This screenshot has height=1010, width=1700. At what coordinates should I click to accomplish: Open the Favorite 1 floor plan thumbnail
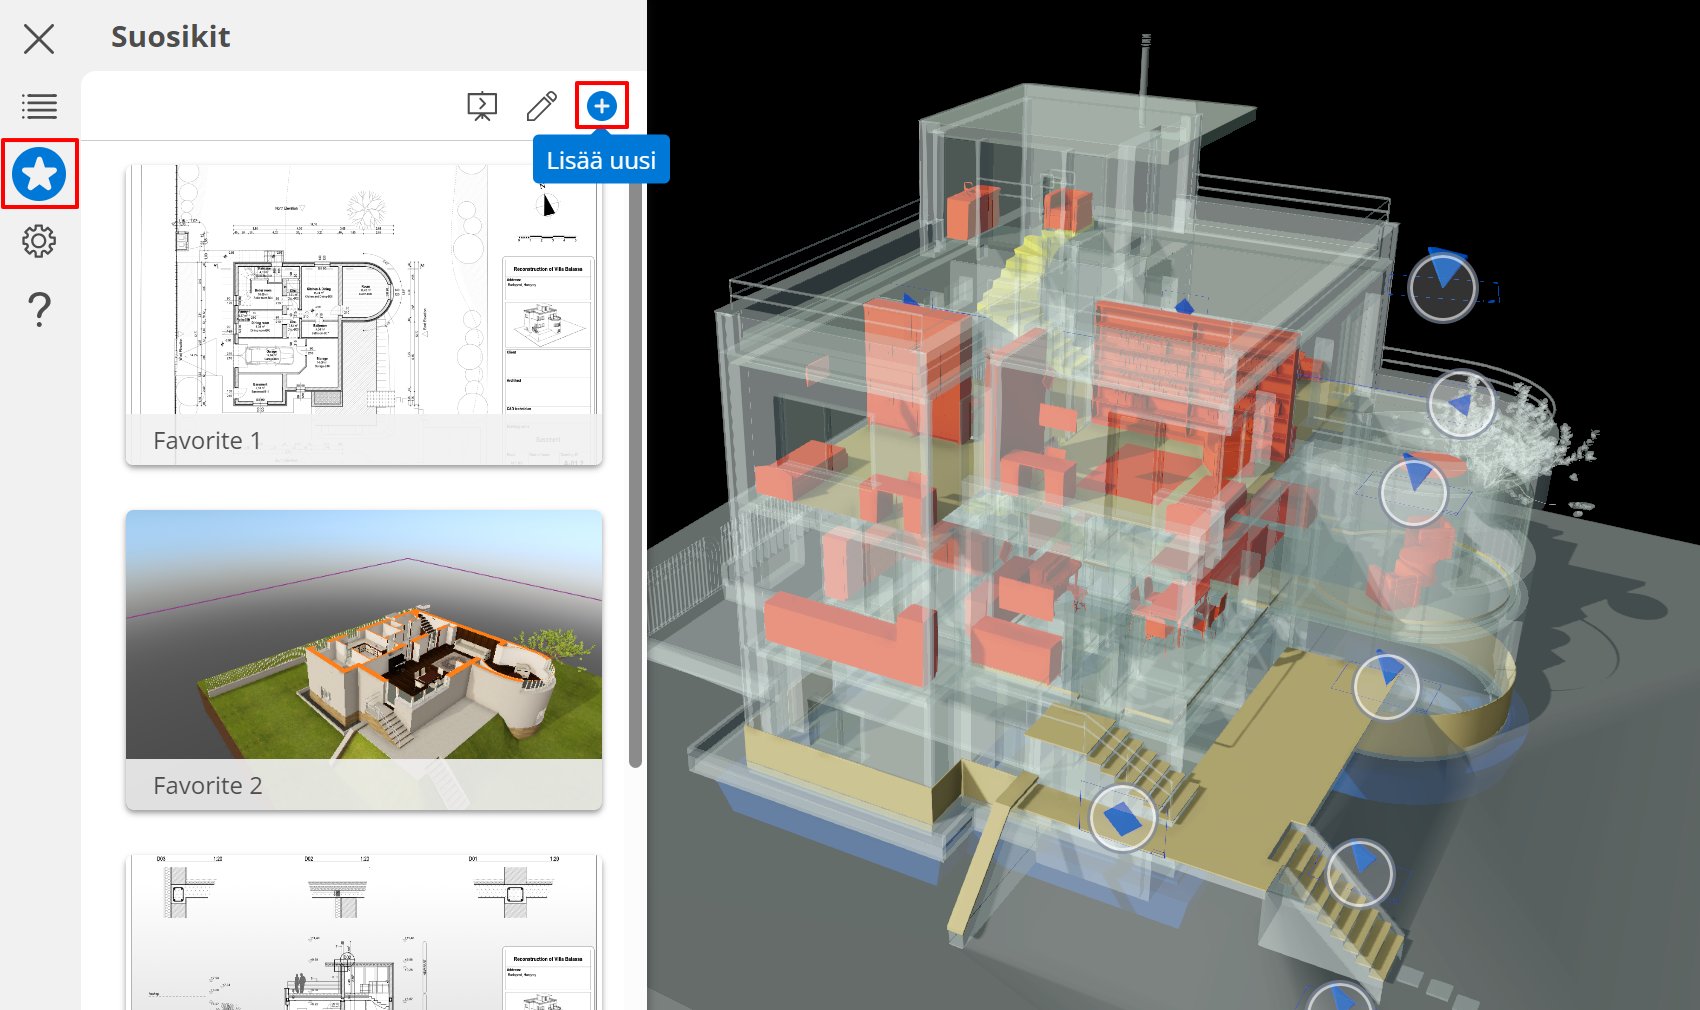[364, 315]
